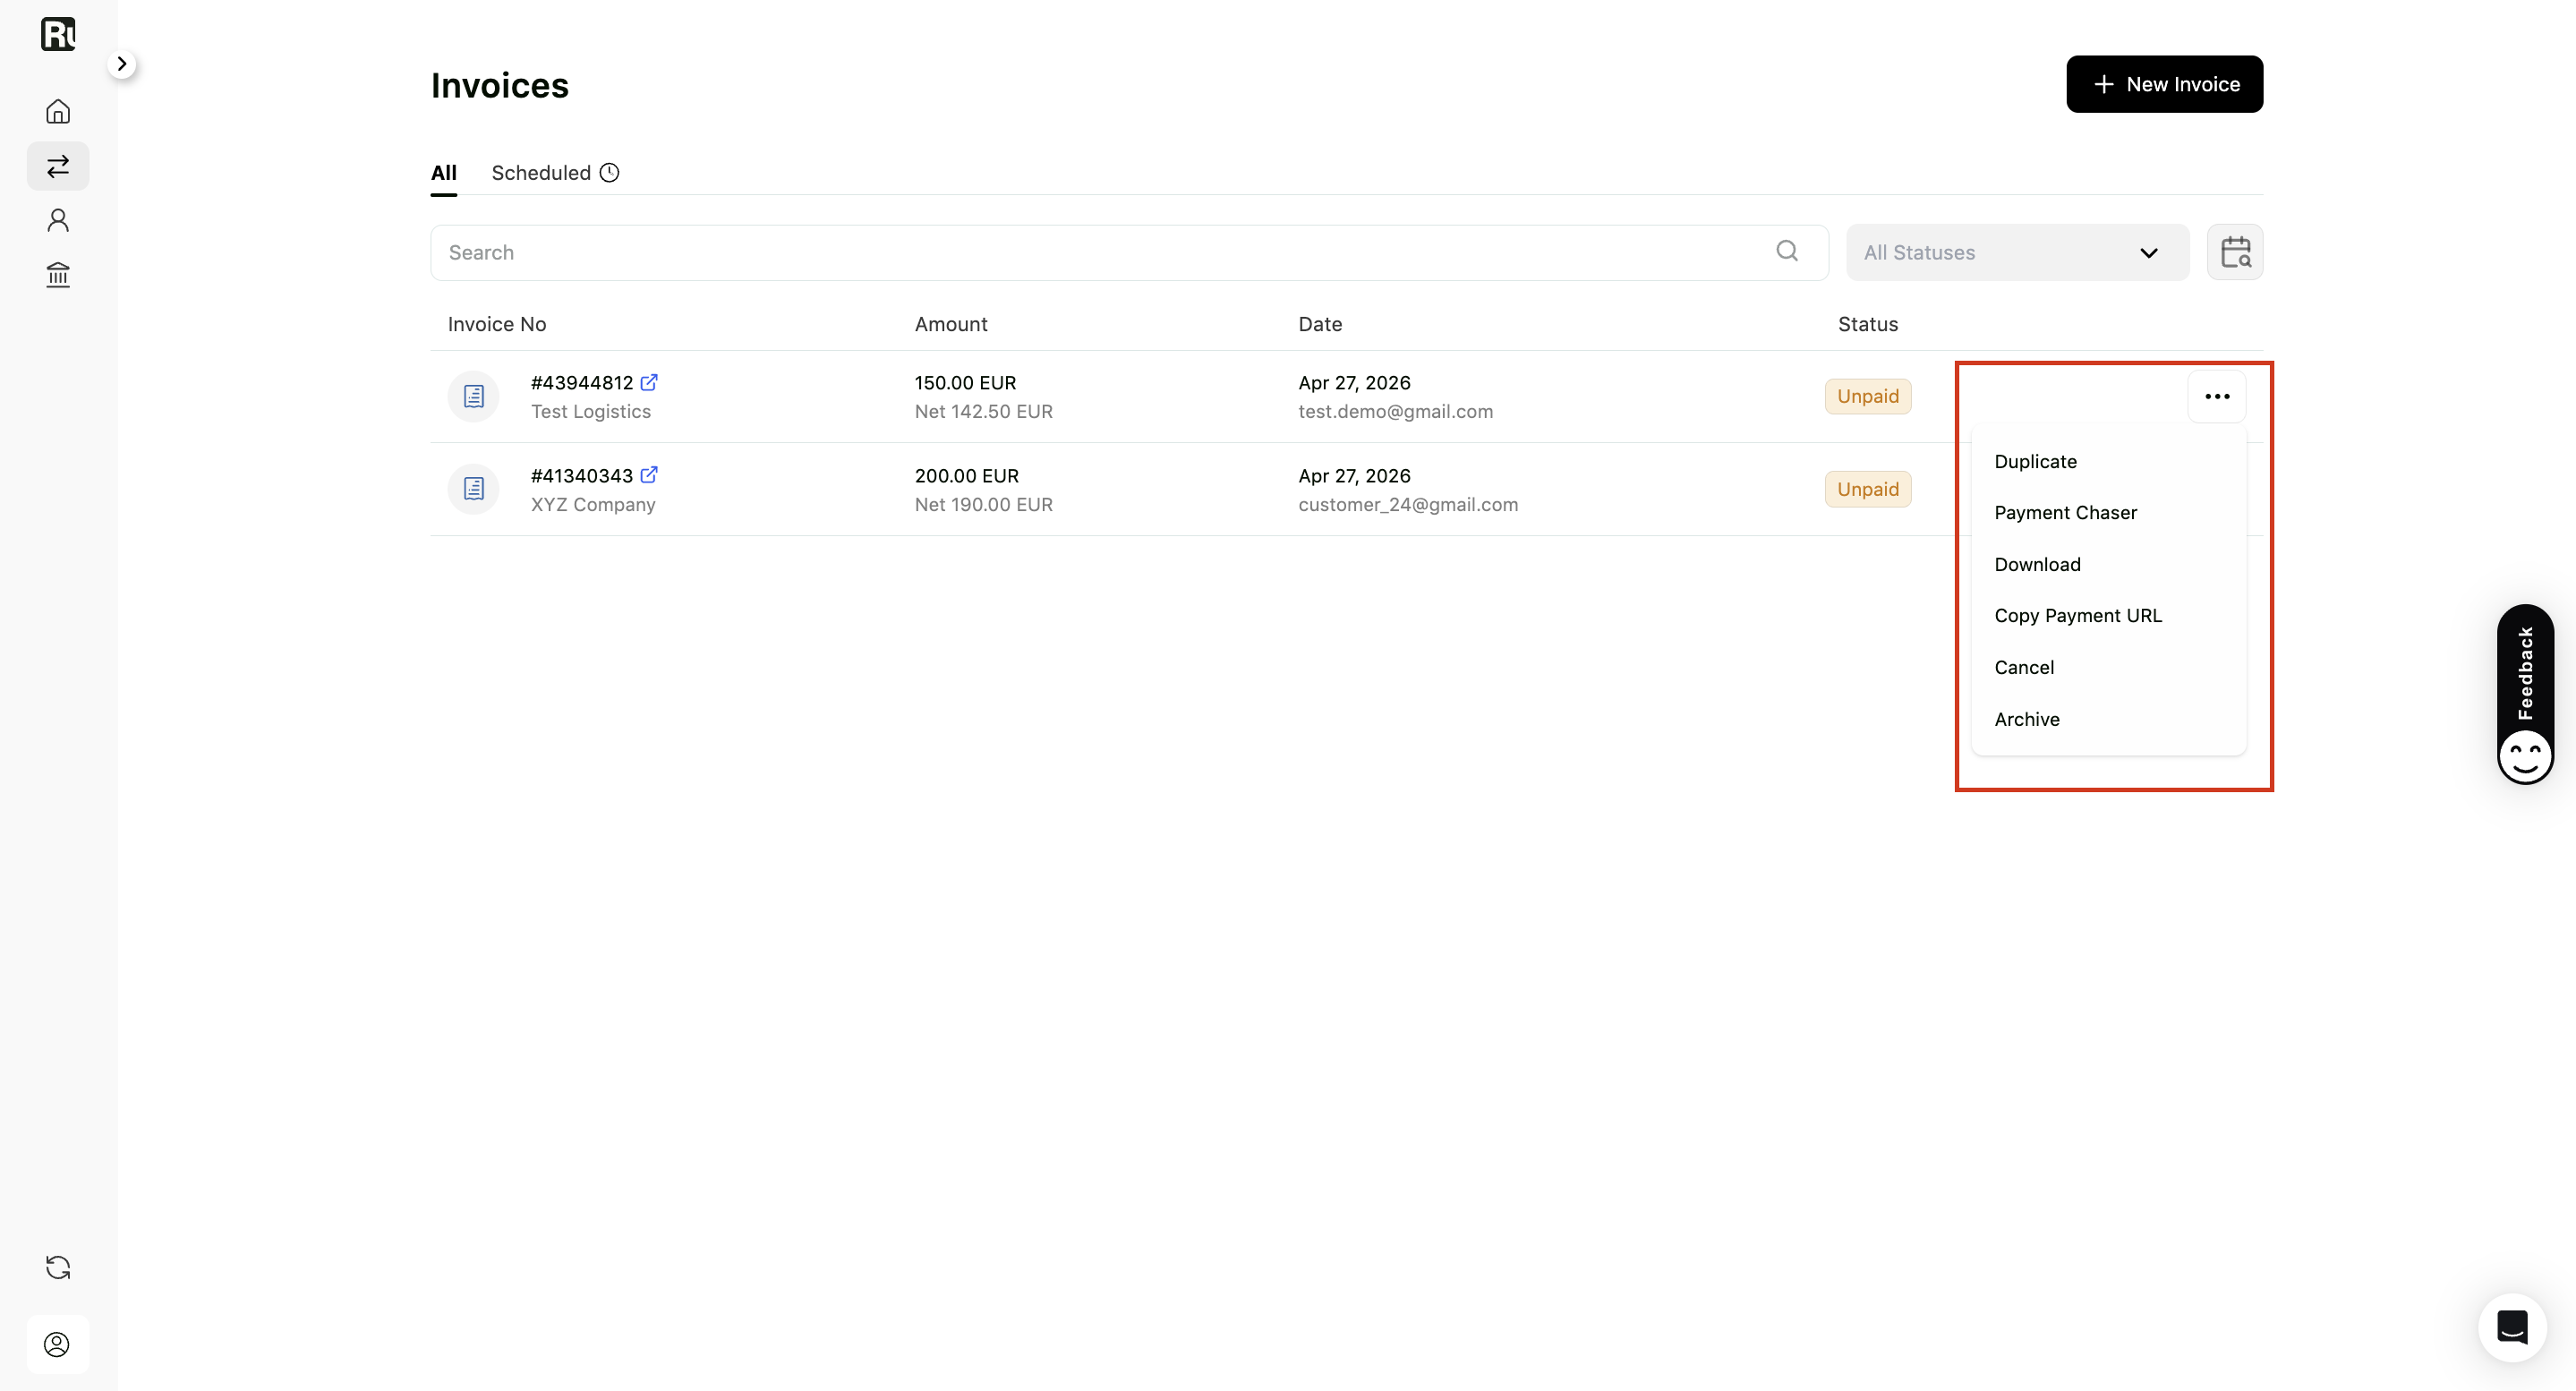Expand the sidebar with the arrow button

122,64
